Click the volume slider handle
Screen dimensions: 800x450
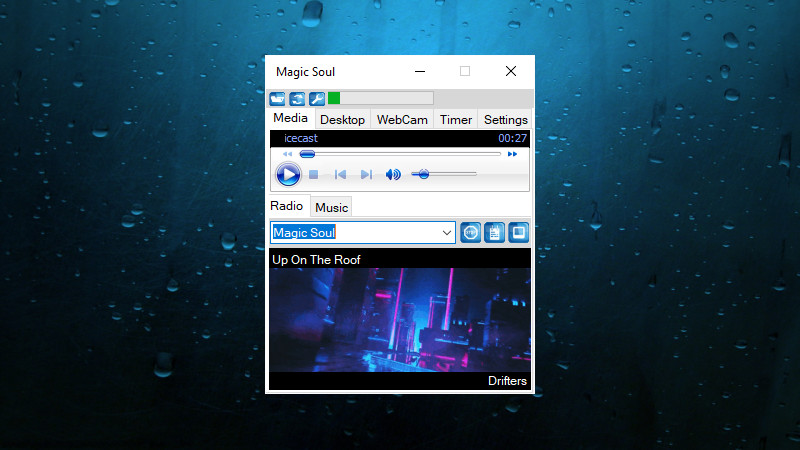tap(423, 174)
